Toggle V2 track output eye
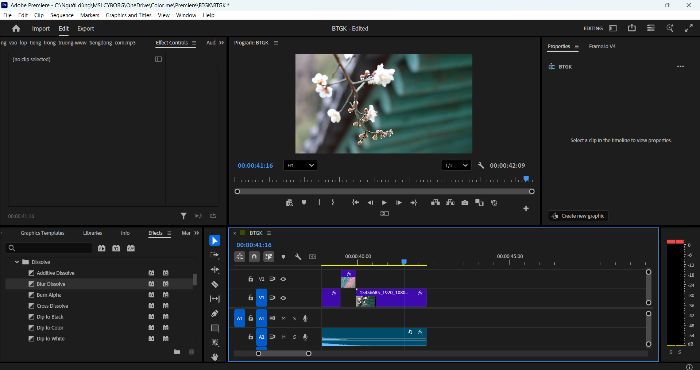 click(283, 279)
